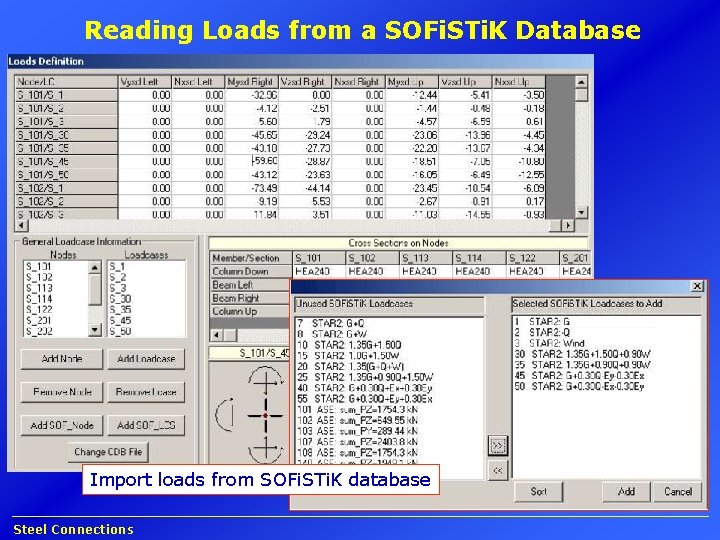
Task: Click the Remove Node button
Action: (x=62, y=392)
